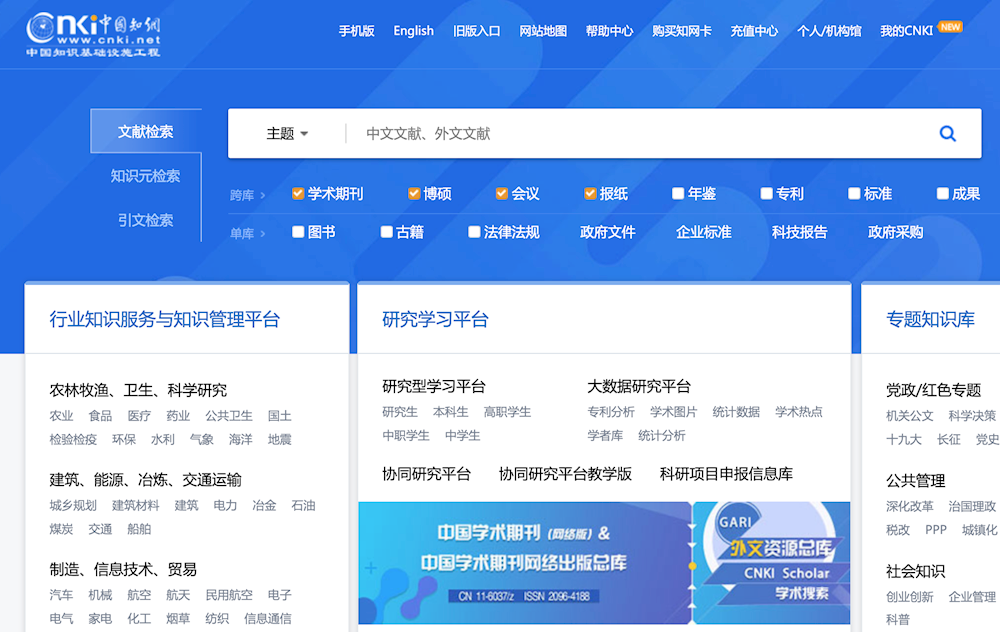The image size is (1000, 632).
Task: Open 统计数据 link
Action: point(736,412)
